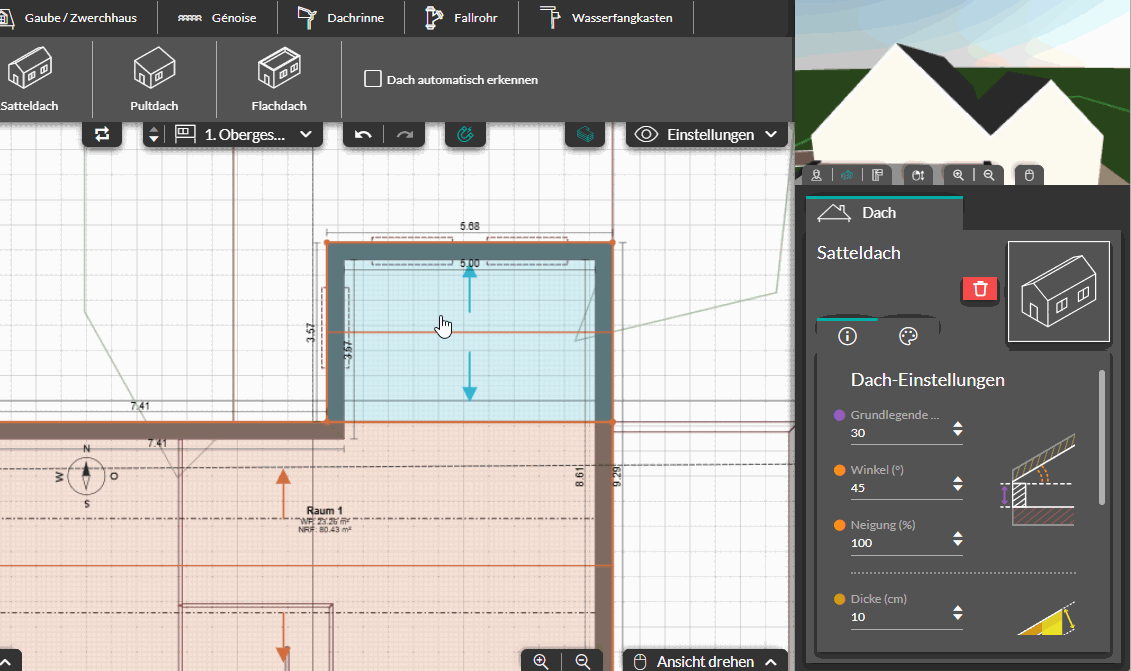Zoom in on the 3D preview

[x=958, y=175]
